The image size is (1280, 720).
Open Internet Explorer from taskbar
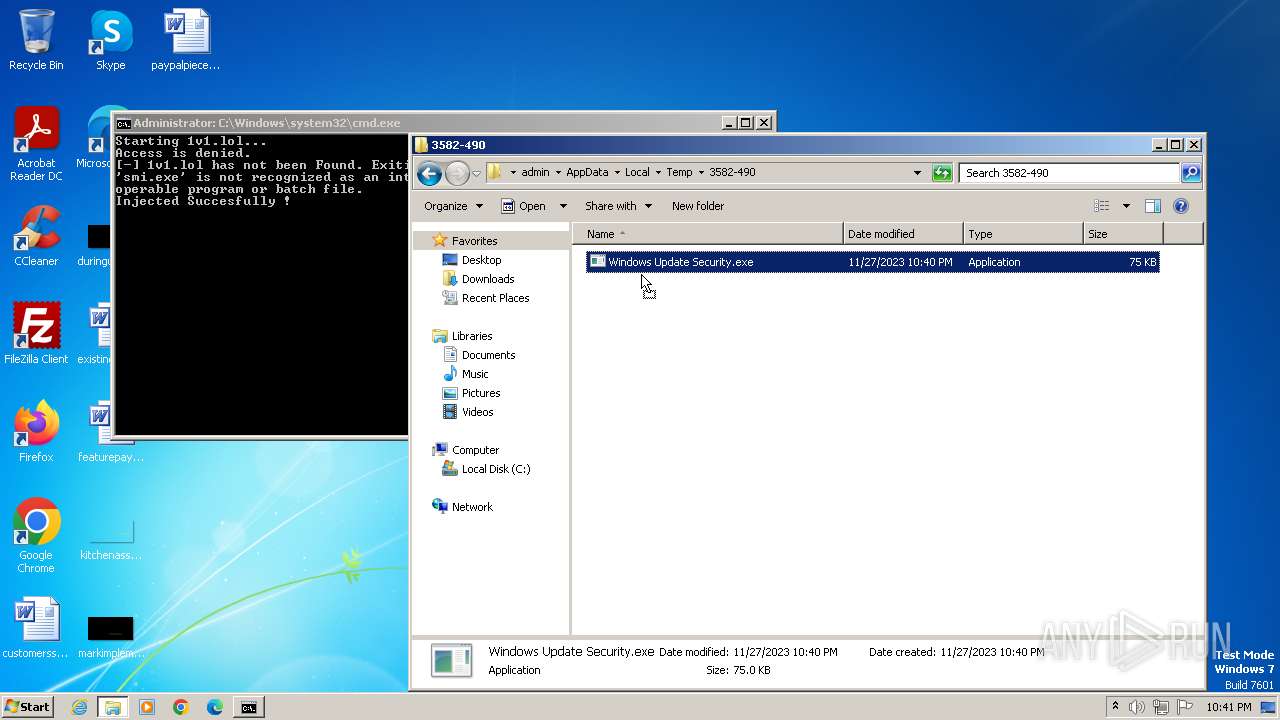pos(79,707)
